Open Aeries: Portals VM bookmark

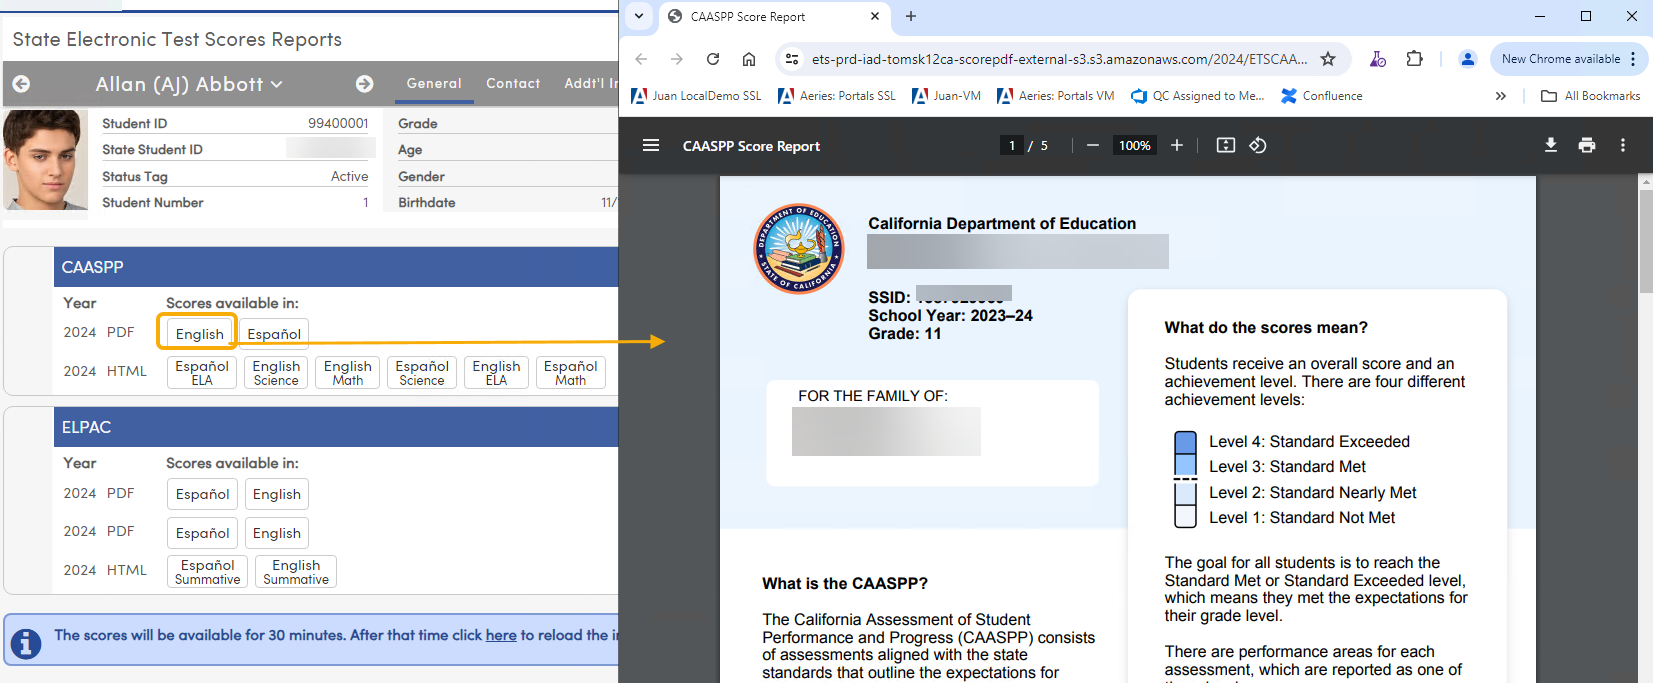coord(1055,96)
